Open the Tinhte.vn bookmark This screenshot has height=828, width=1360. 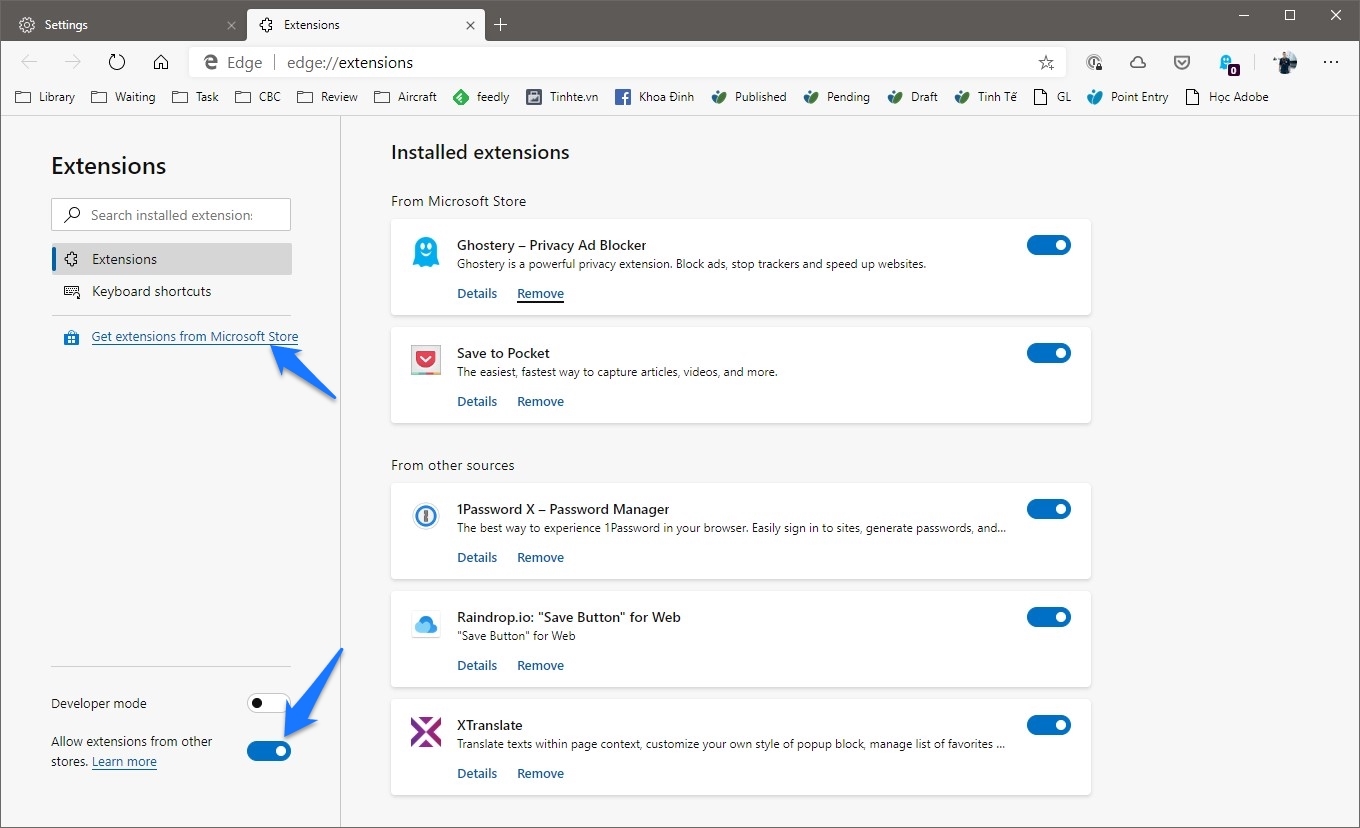click(x=562, y=97)
